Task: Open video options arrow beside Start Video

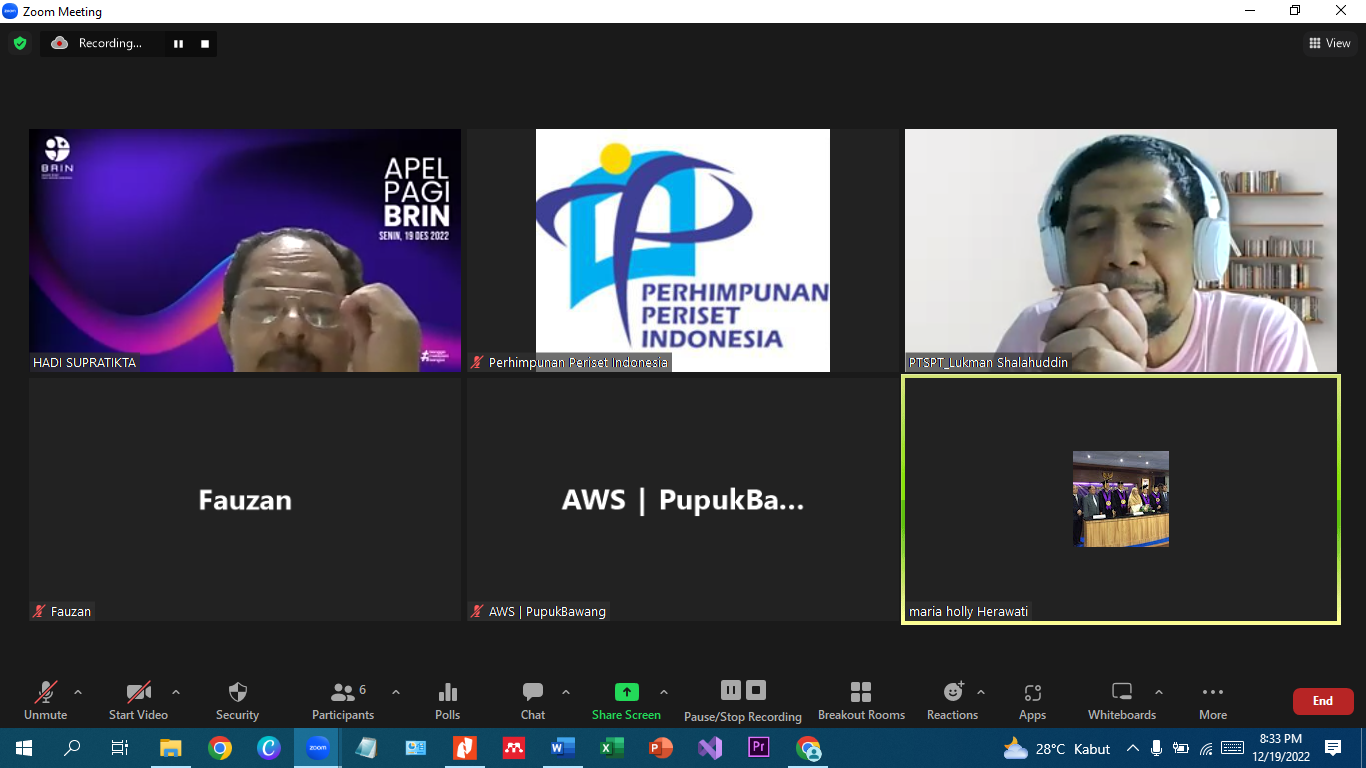Action: coord(176,692)
